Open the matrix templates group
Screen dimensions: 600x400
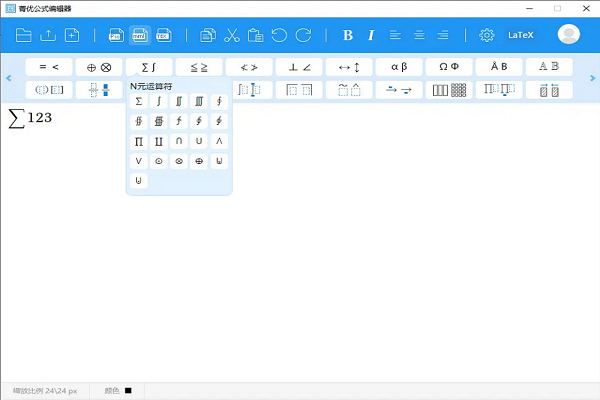(449, 90)
